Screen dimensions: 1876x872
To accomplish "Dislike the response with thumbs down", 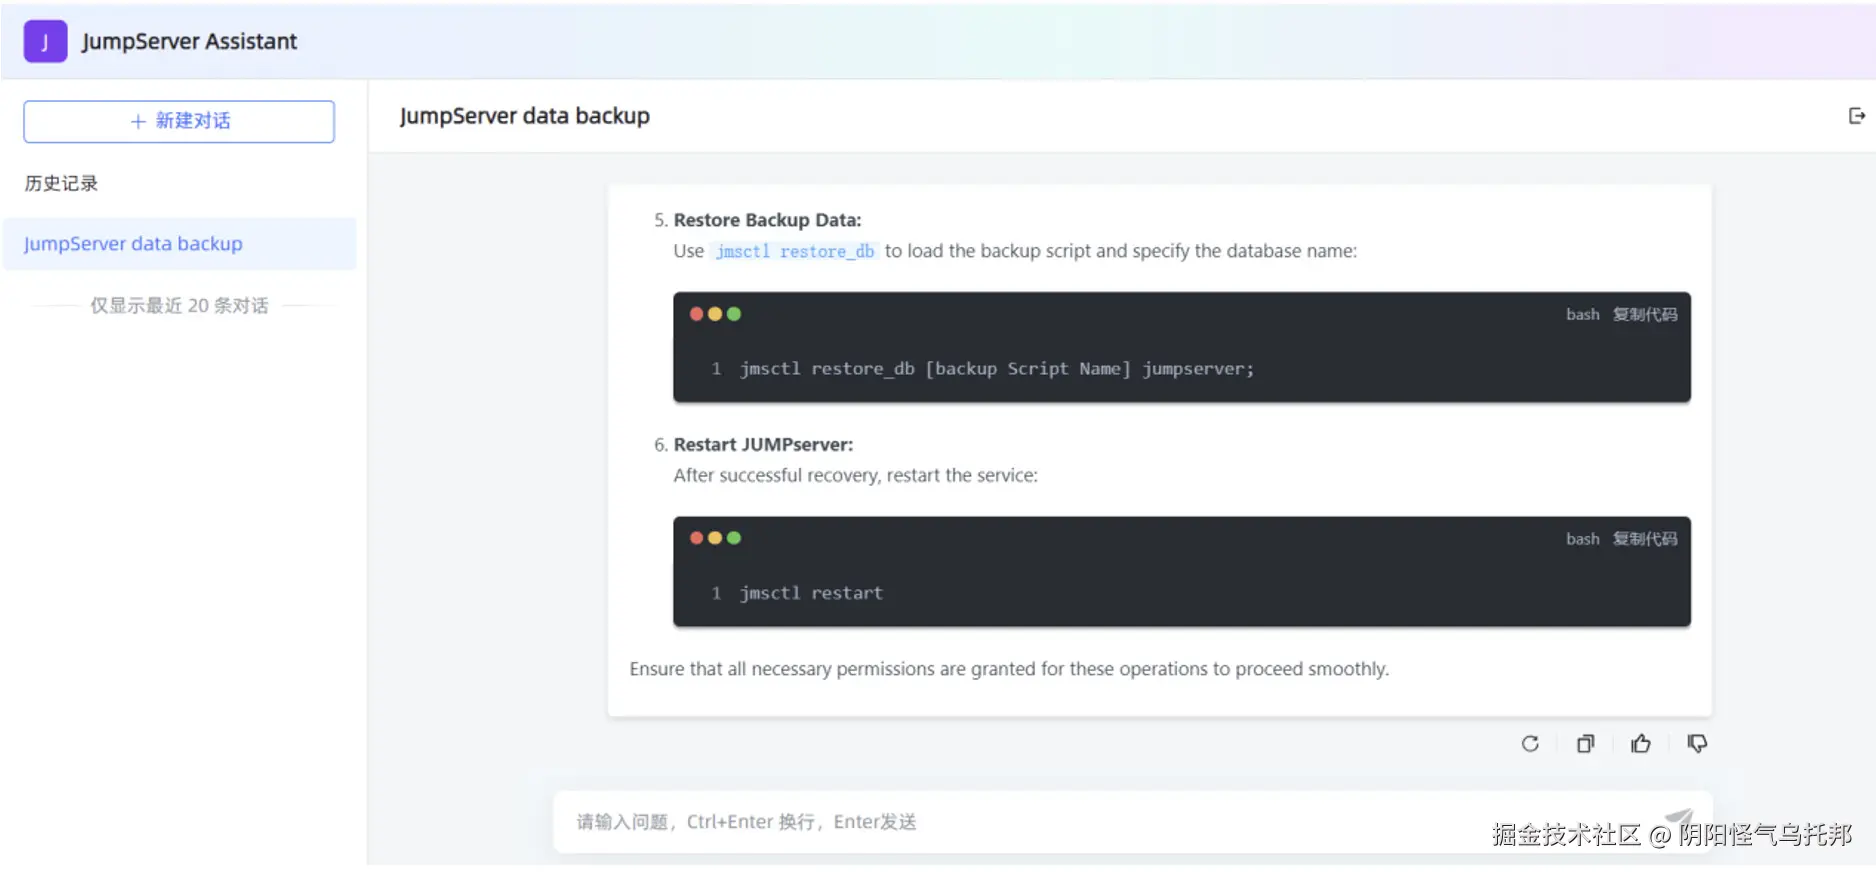I will [x=1697, y=743].
